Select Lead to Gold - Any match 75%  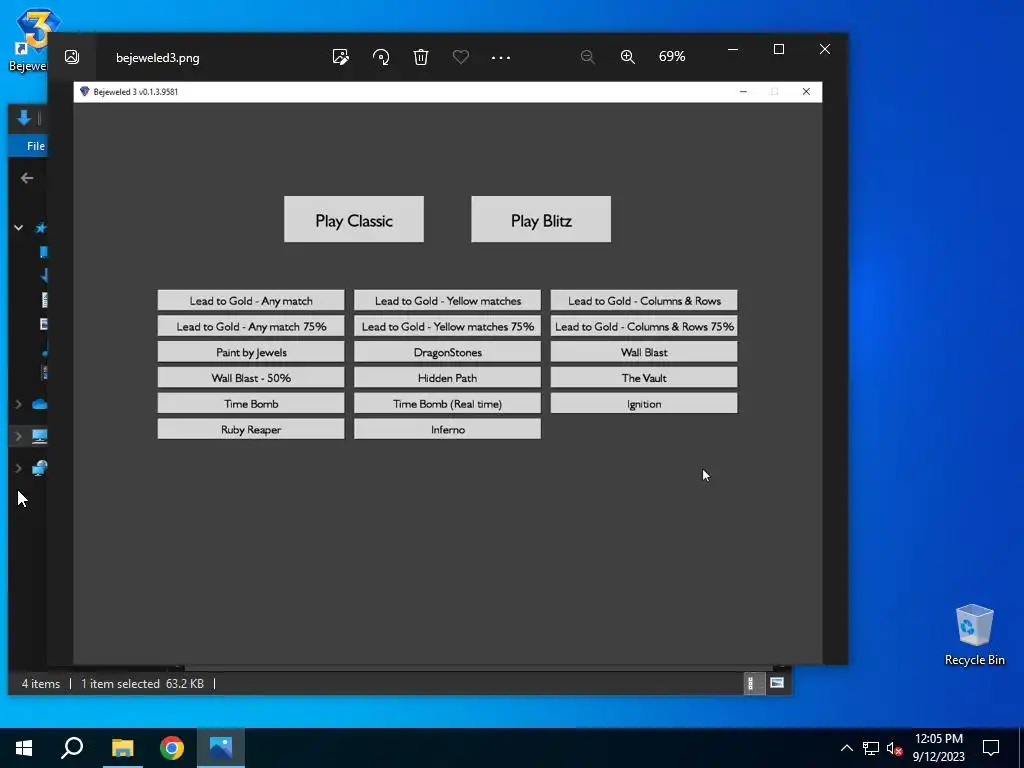pyautogui.click(x=251, y=326)
